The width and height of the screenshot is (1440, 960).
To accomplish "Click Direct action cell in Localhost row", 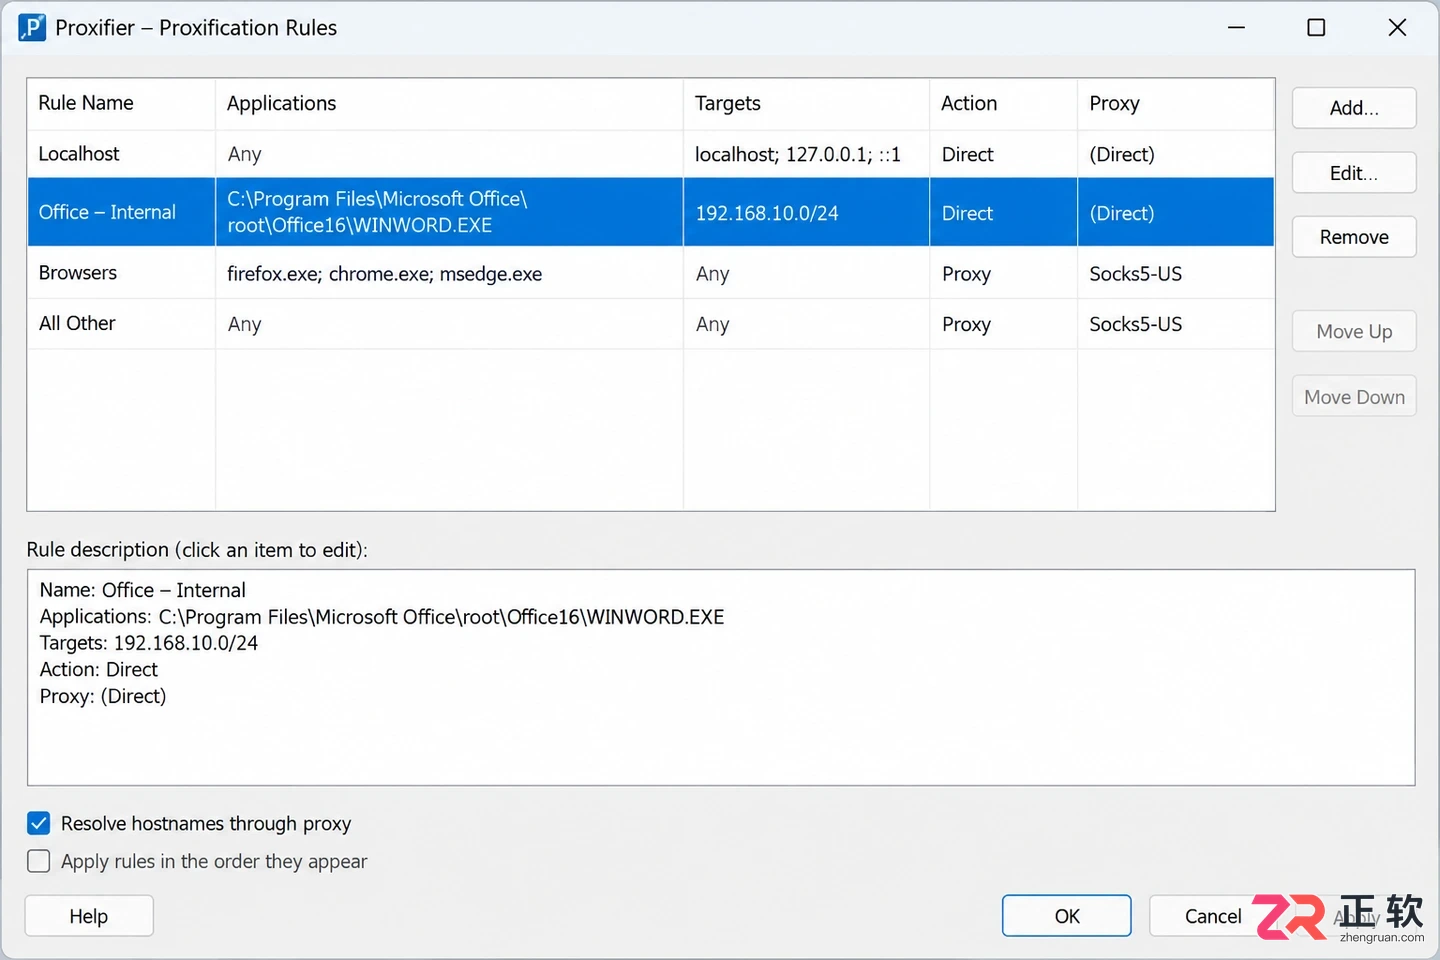I will tap(1003, 154).
